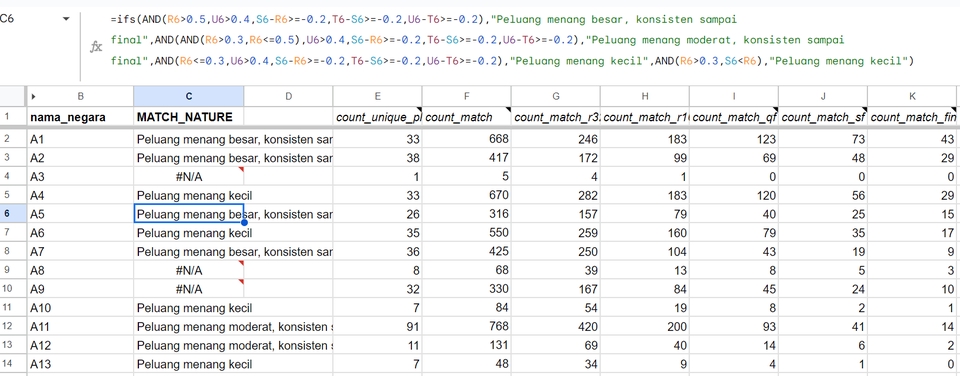Click the value 420 in column G
The image size is (960, 376).
tap(556, 327)
